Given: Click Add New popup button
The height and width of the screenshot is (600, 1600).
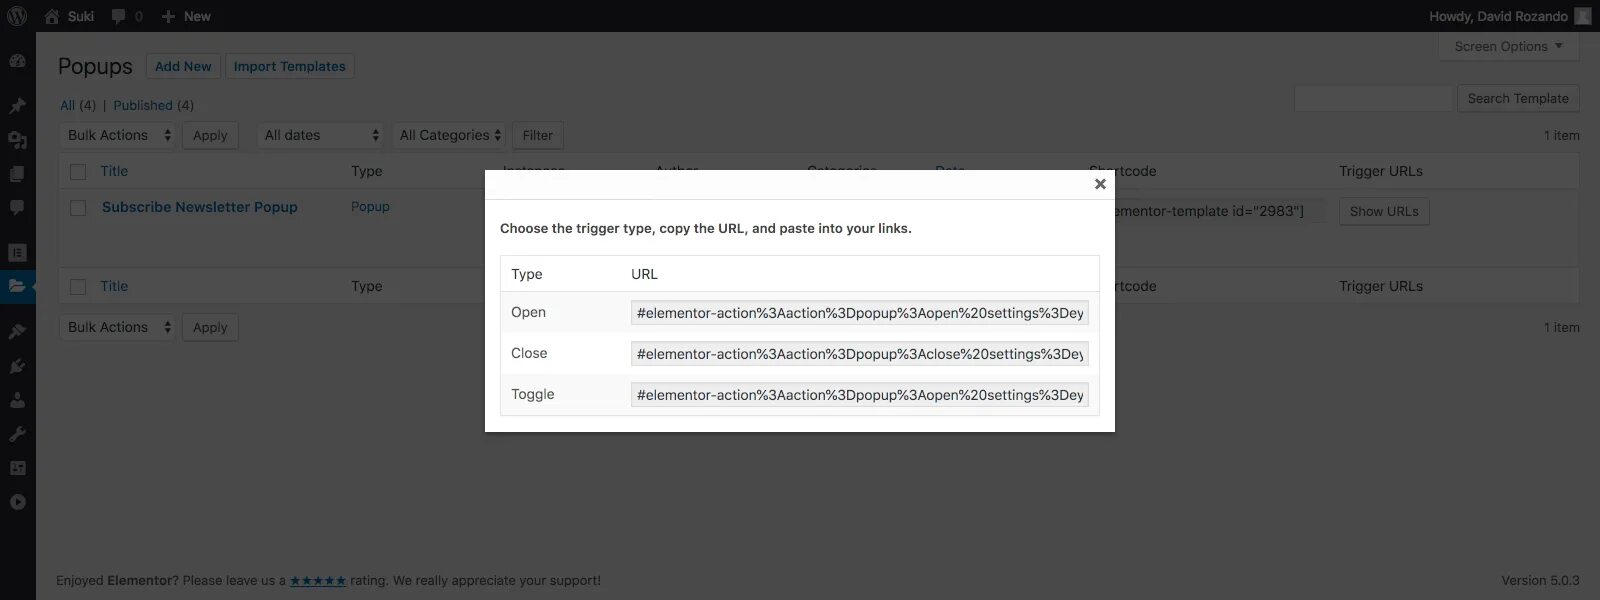Looking at the screenshot, I should click(183, 66).
